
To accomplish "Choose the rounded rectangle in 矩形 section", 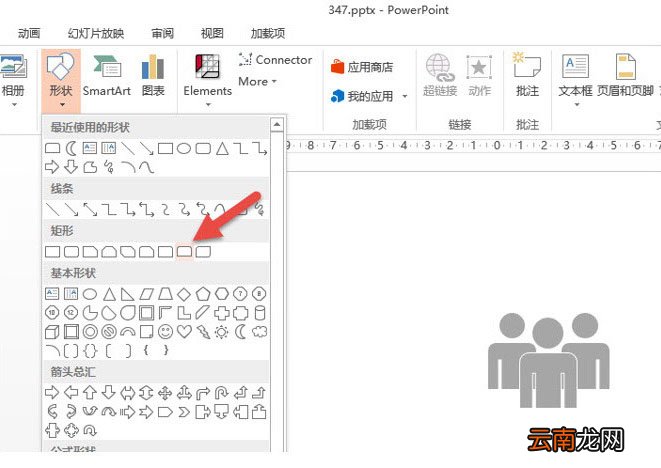I will tap(71, 252).
